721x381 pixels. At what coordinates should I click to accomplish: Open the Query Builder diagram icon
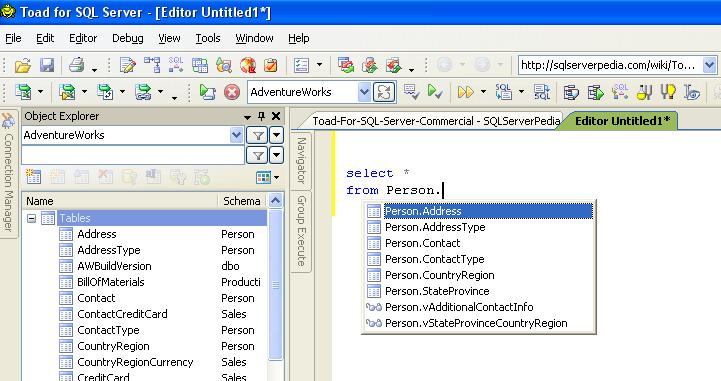point(152,65)
